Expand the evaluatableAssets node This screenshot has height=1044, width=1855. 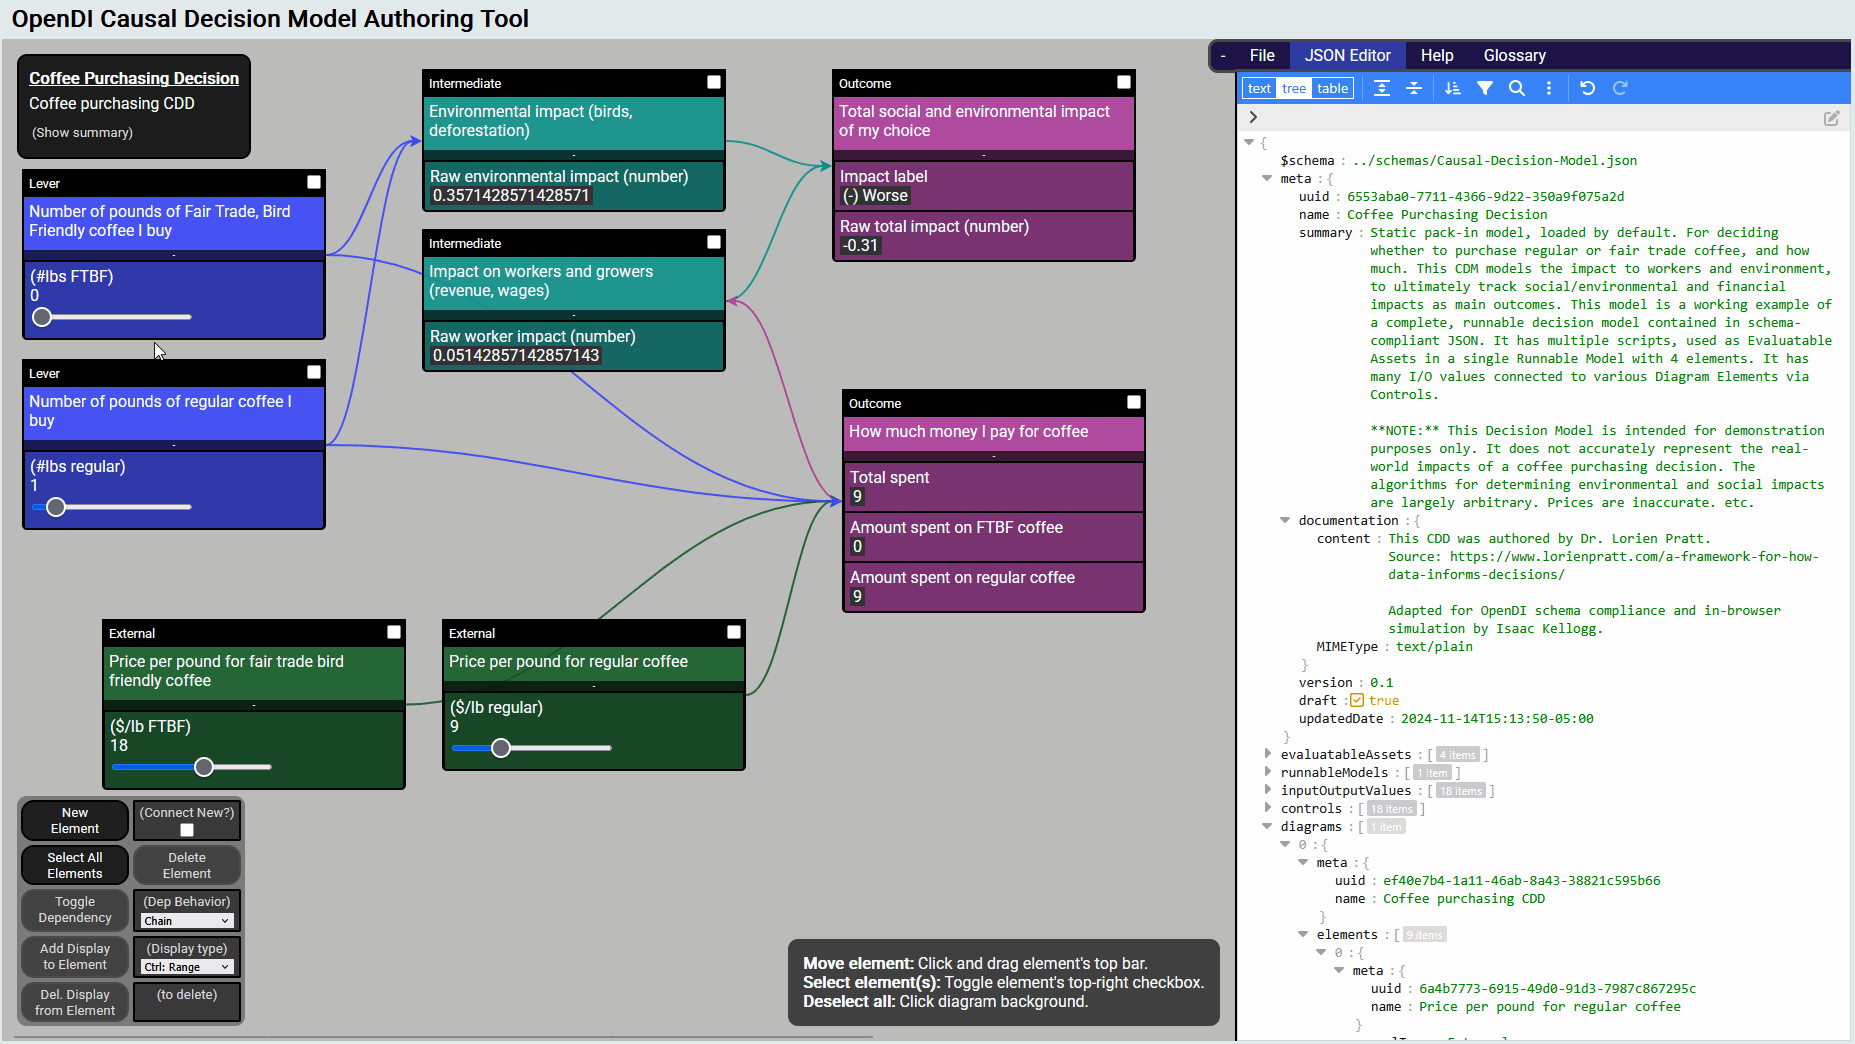coord(1268,754)
